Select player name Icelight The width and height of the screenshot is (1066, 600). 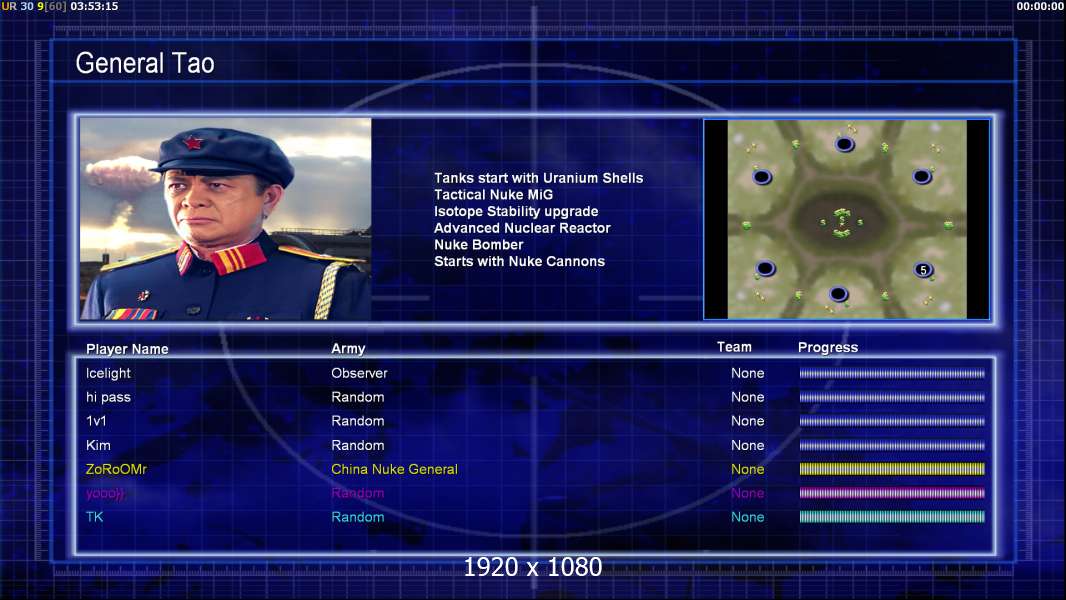click(x=108, y=373)
